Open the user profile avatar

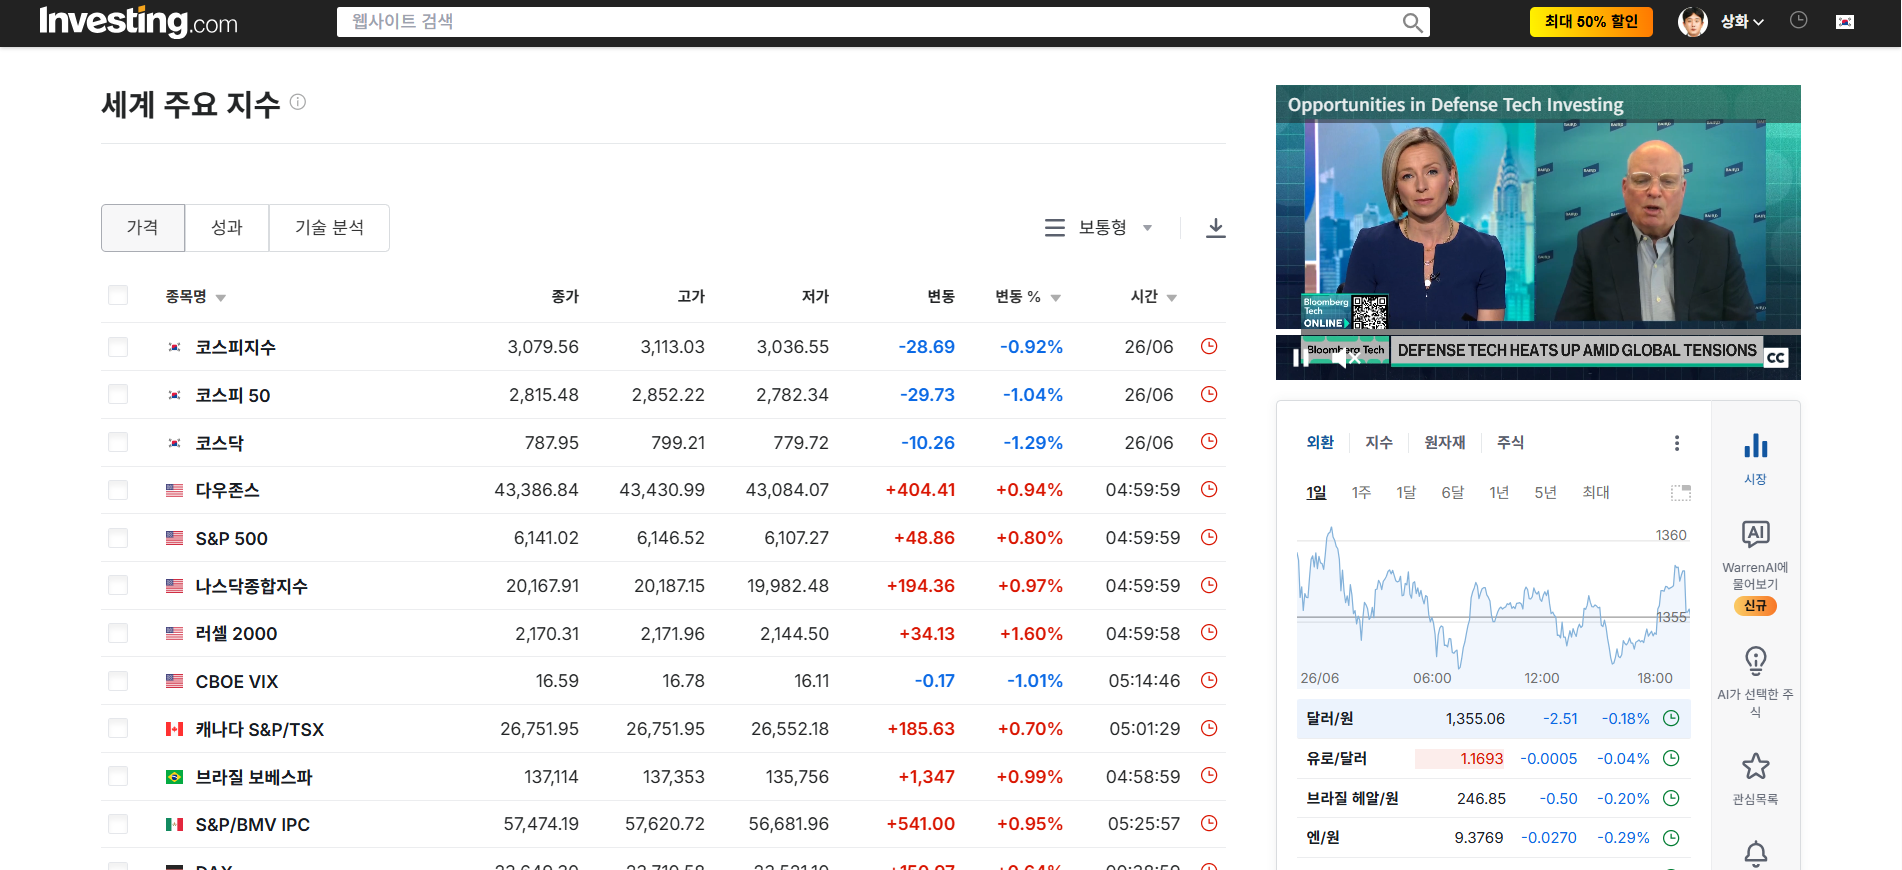coord(1692,22)
